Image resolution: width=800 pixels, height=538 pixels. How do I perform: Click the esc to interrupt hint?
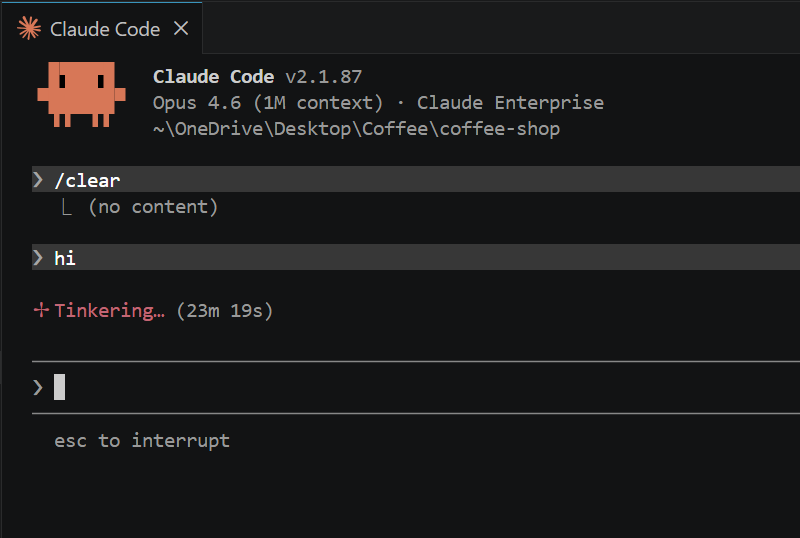click(x=142, y=441)
